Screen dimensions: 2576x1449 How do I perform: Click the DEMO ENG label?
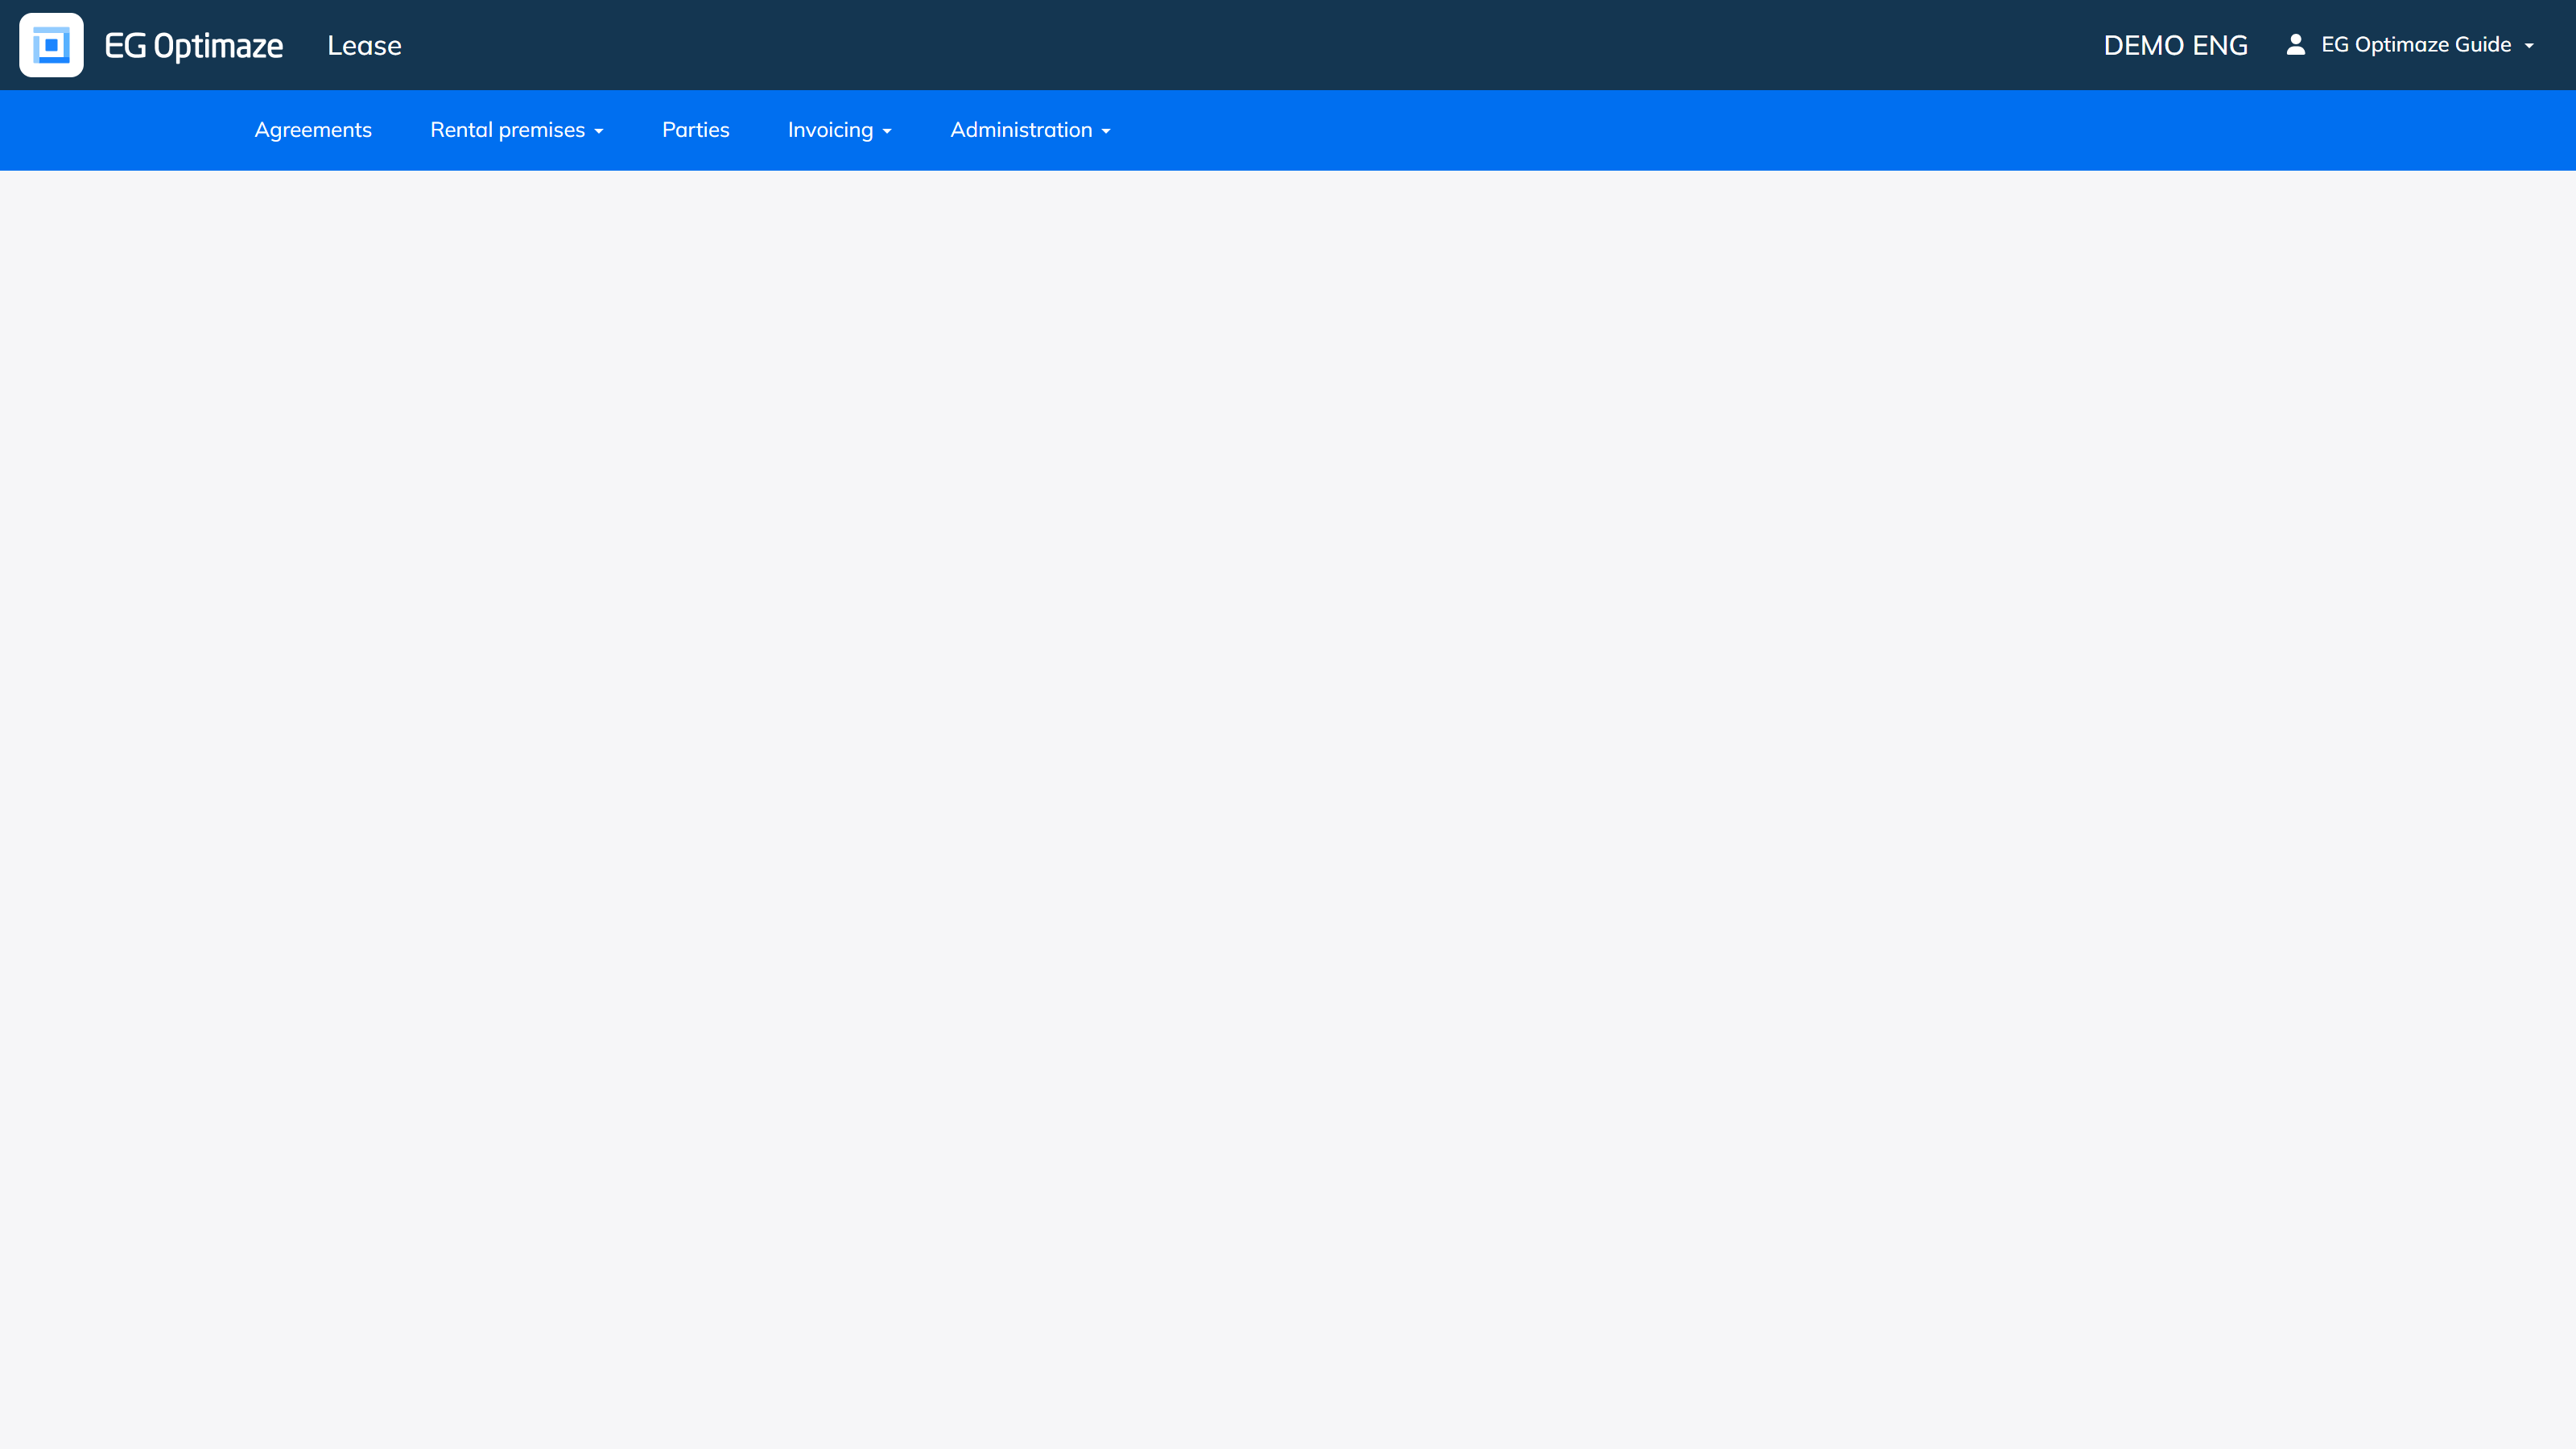point(2175,46)
